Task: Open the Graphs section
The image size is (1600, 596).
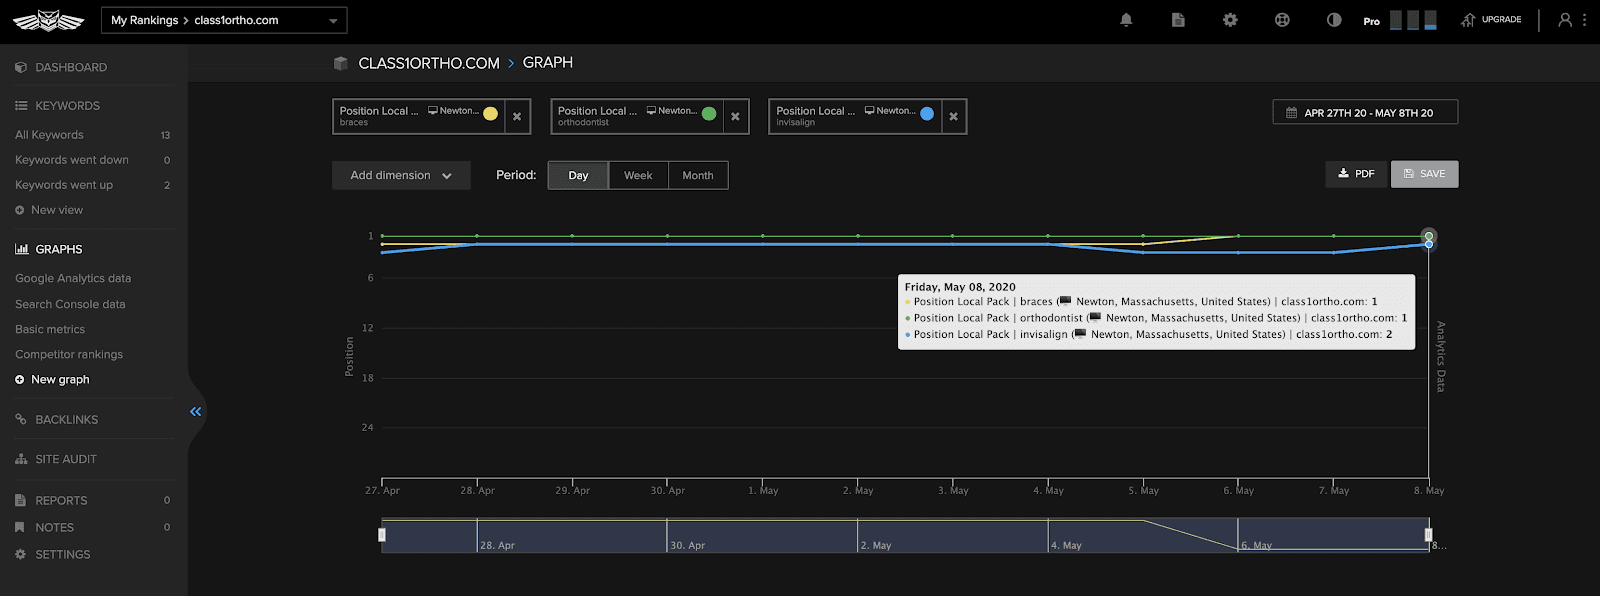Action: pos(49,249)
